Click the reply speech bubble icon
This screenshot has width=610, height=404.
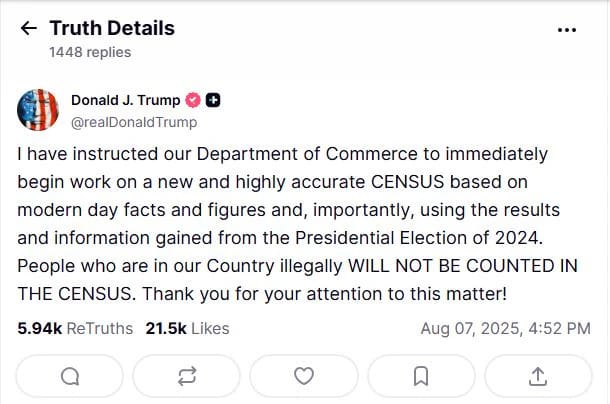pyautogui.click(x=70, y=376)
